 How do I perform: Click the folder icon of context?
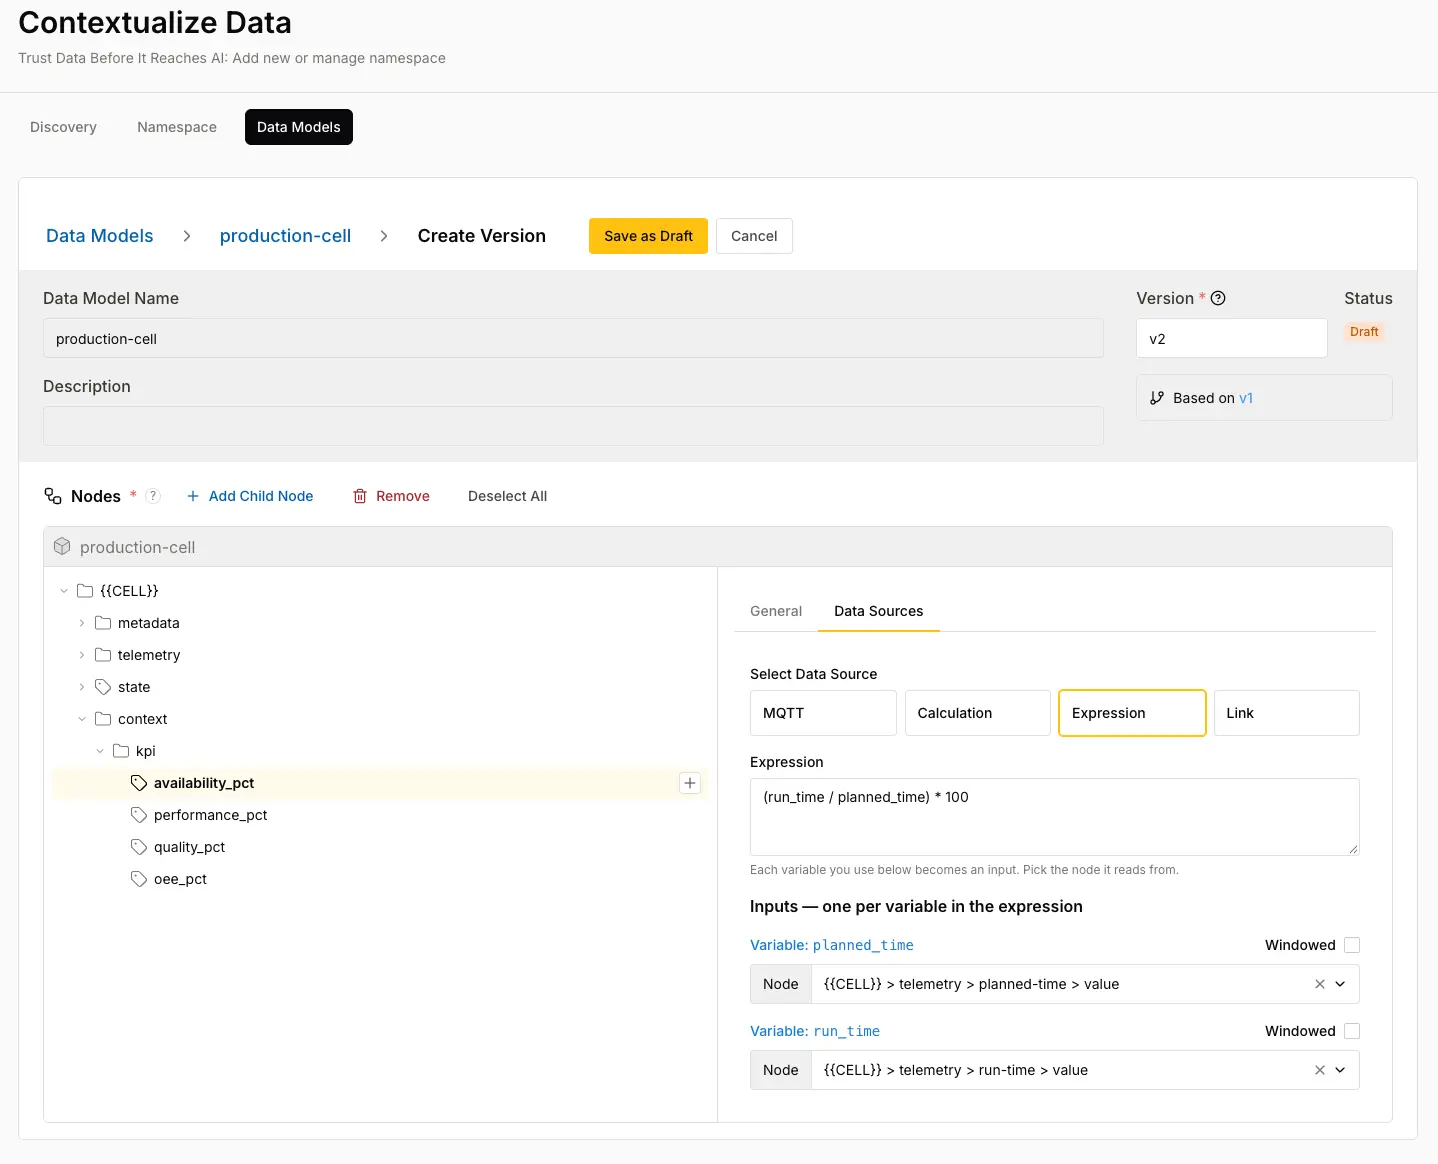103,719
